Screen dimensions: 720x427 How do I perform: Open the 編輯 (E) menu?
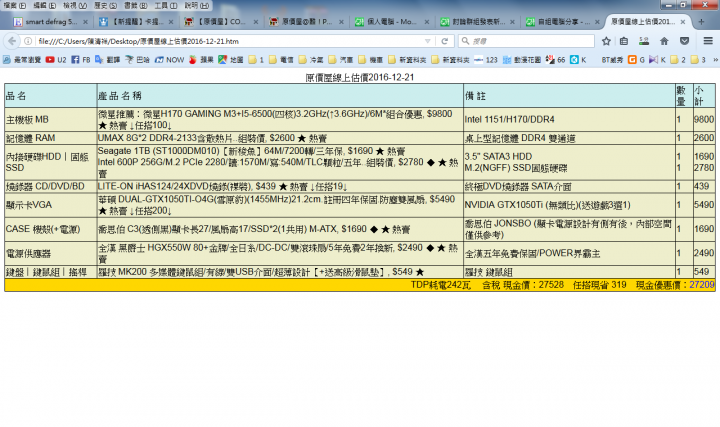coord(45,6)
